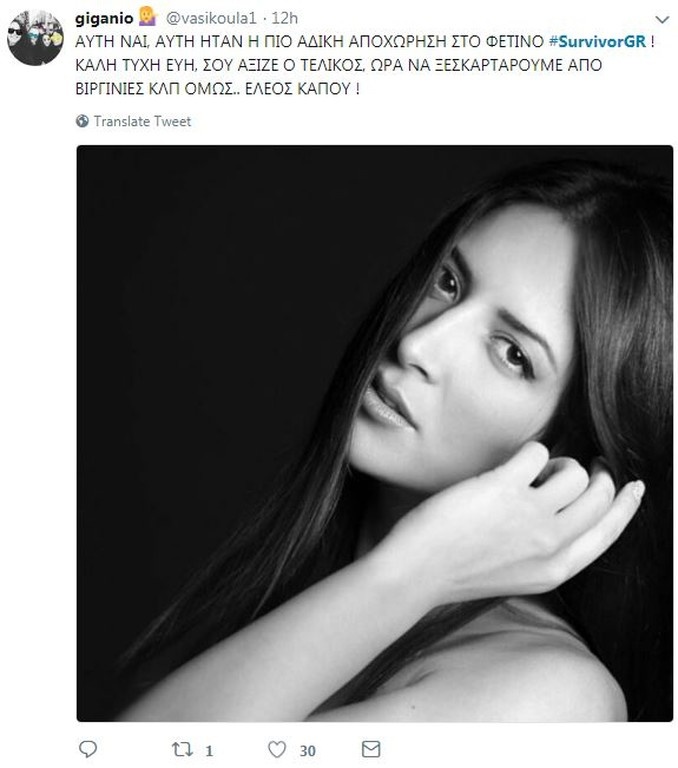This screenshot has height=768, width=678.
Task: Open the 12h timestamp link
Action: point(285,18)
